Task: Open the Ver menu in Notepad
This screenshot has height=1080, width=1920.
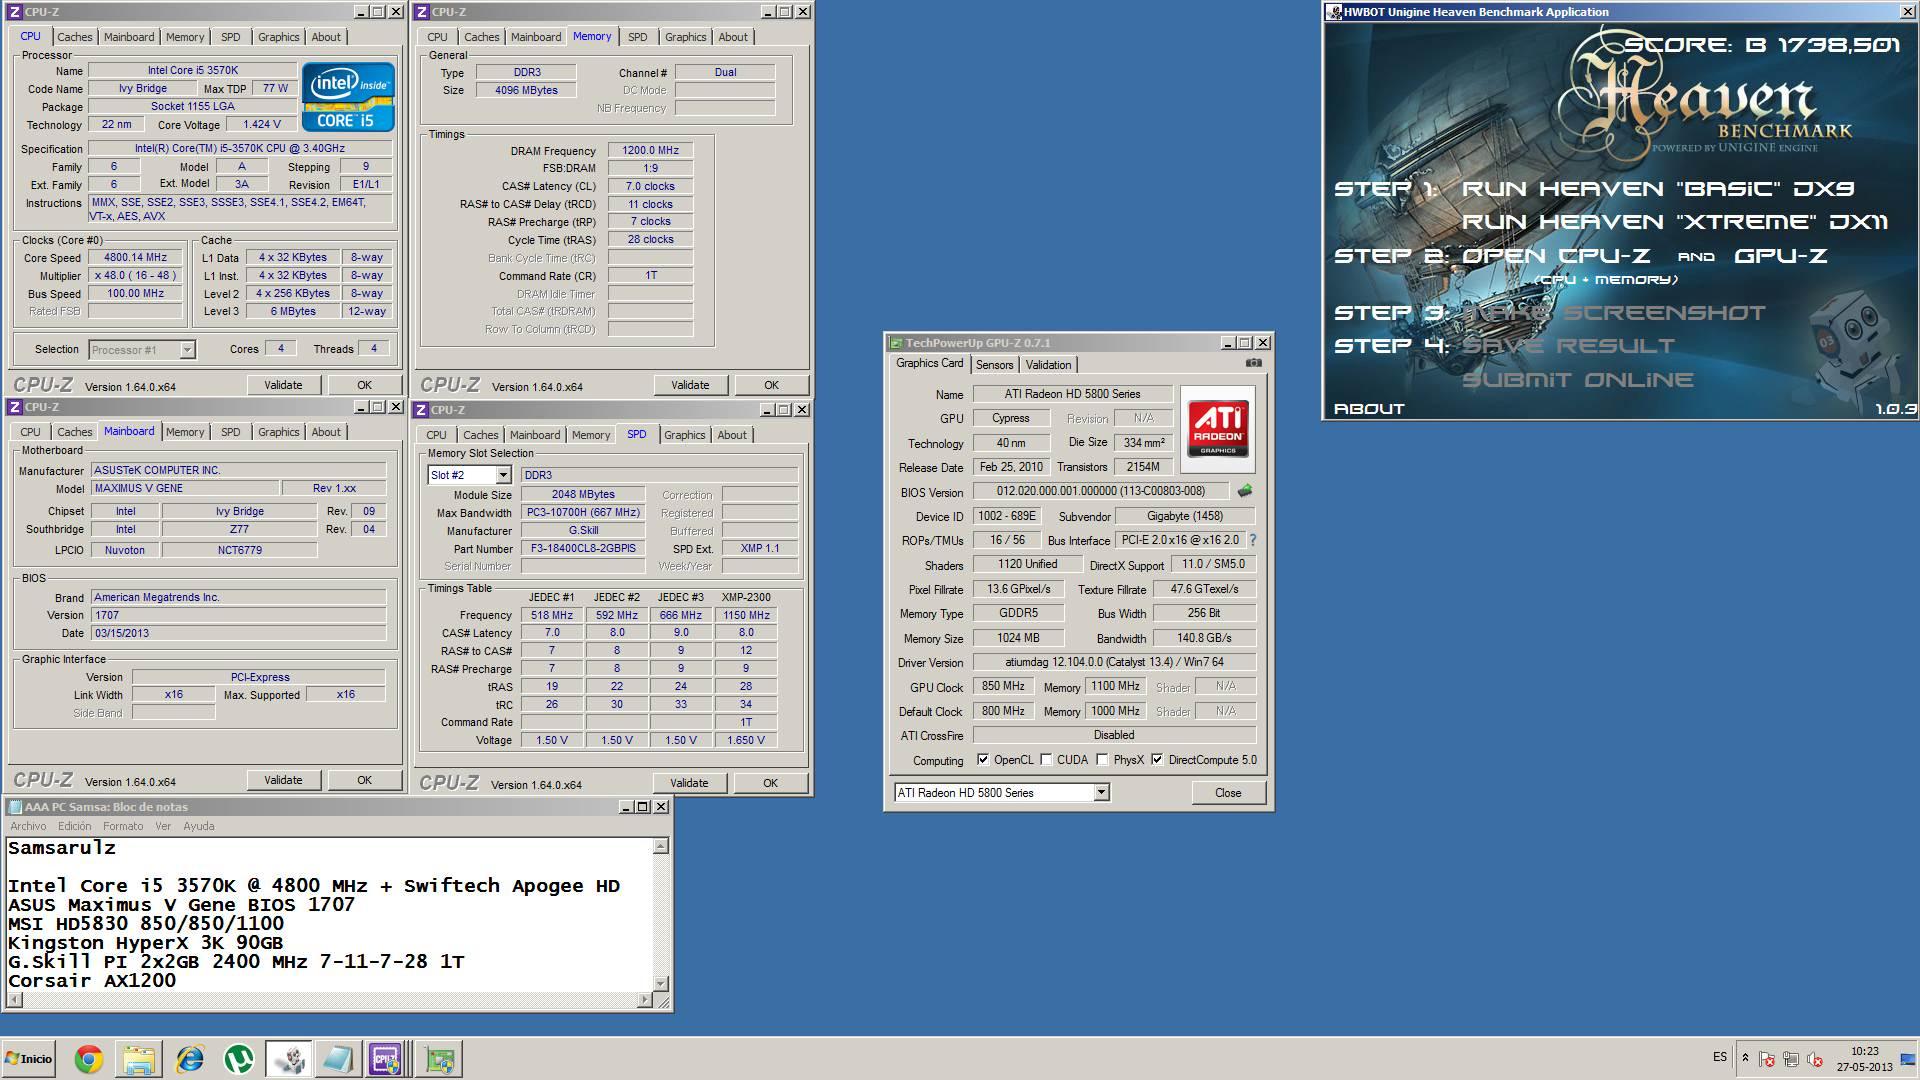Action: (x=163, y=826)
